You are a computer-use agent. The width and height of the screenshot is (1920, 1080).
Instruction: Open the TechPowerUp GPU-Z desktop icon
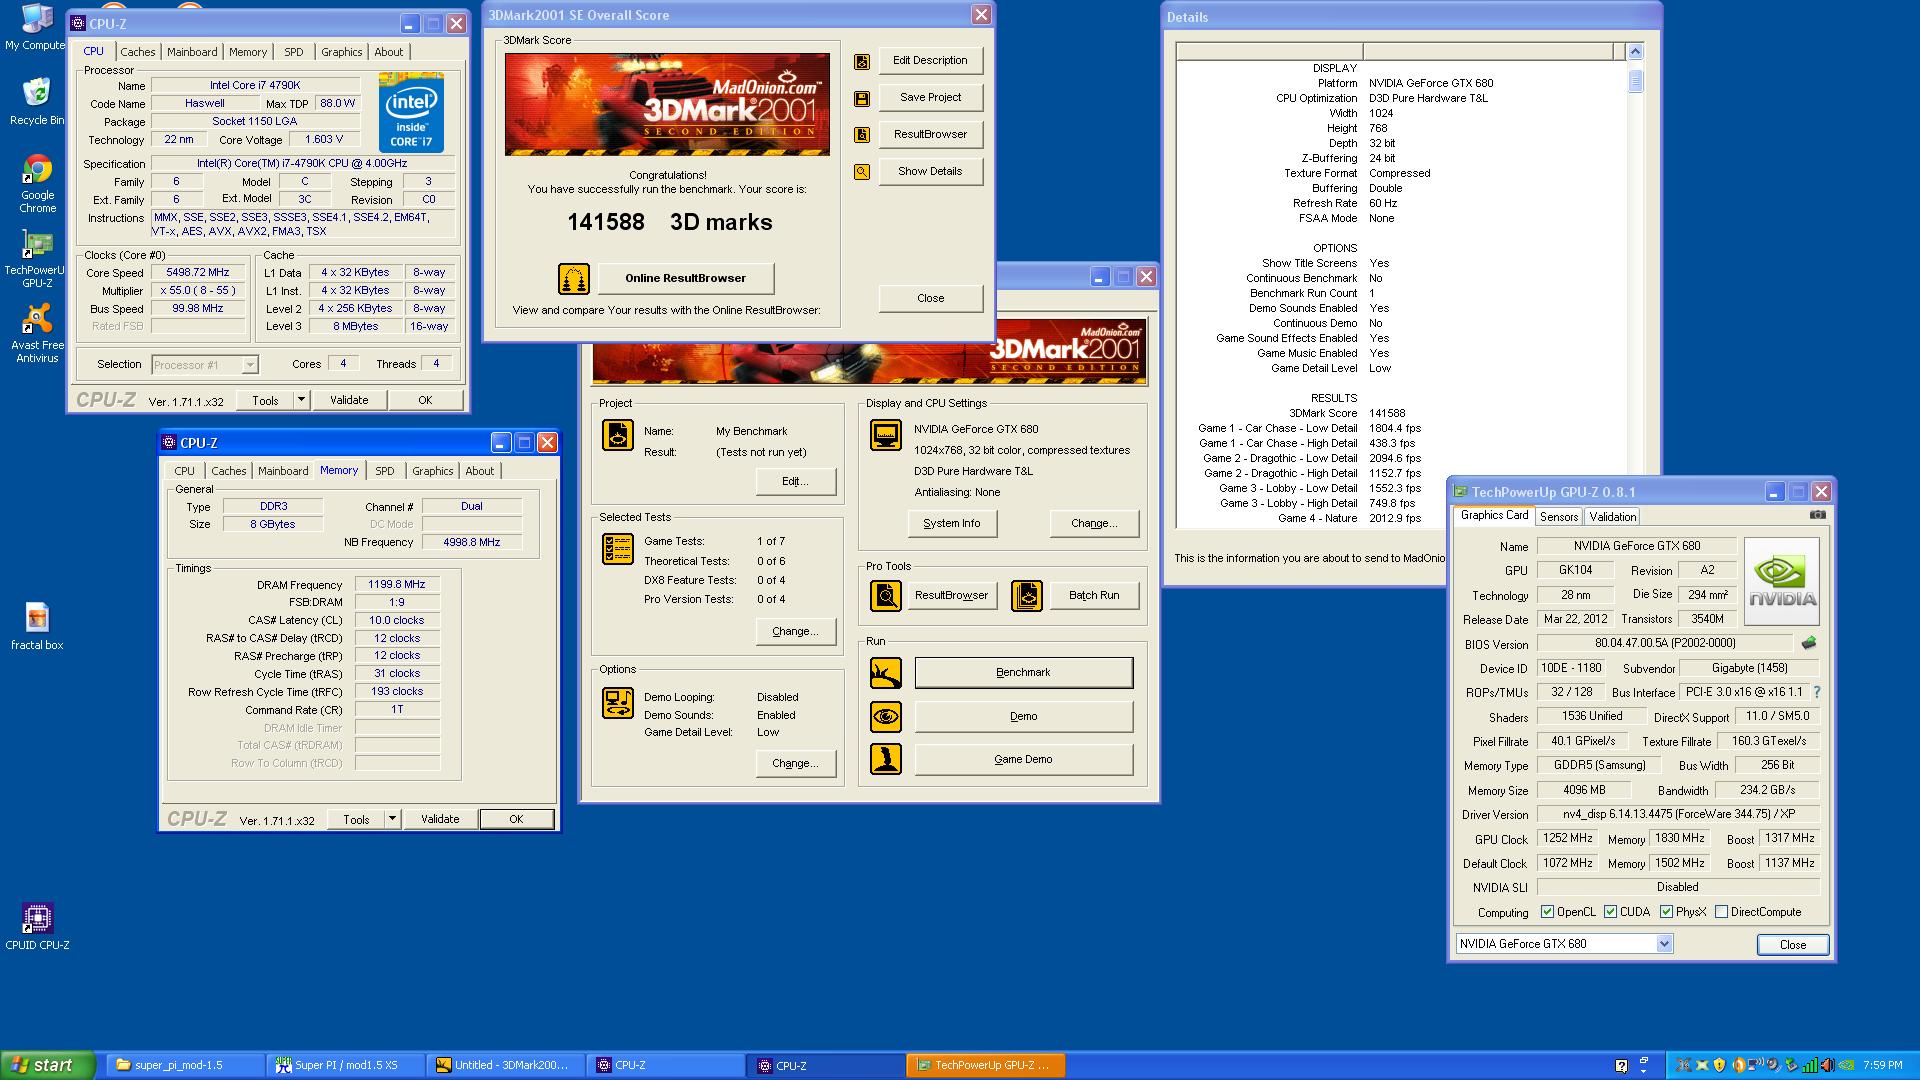pyautogui.click(x=37, y=259)
